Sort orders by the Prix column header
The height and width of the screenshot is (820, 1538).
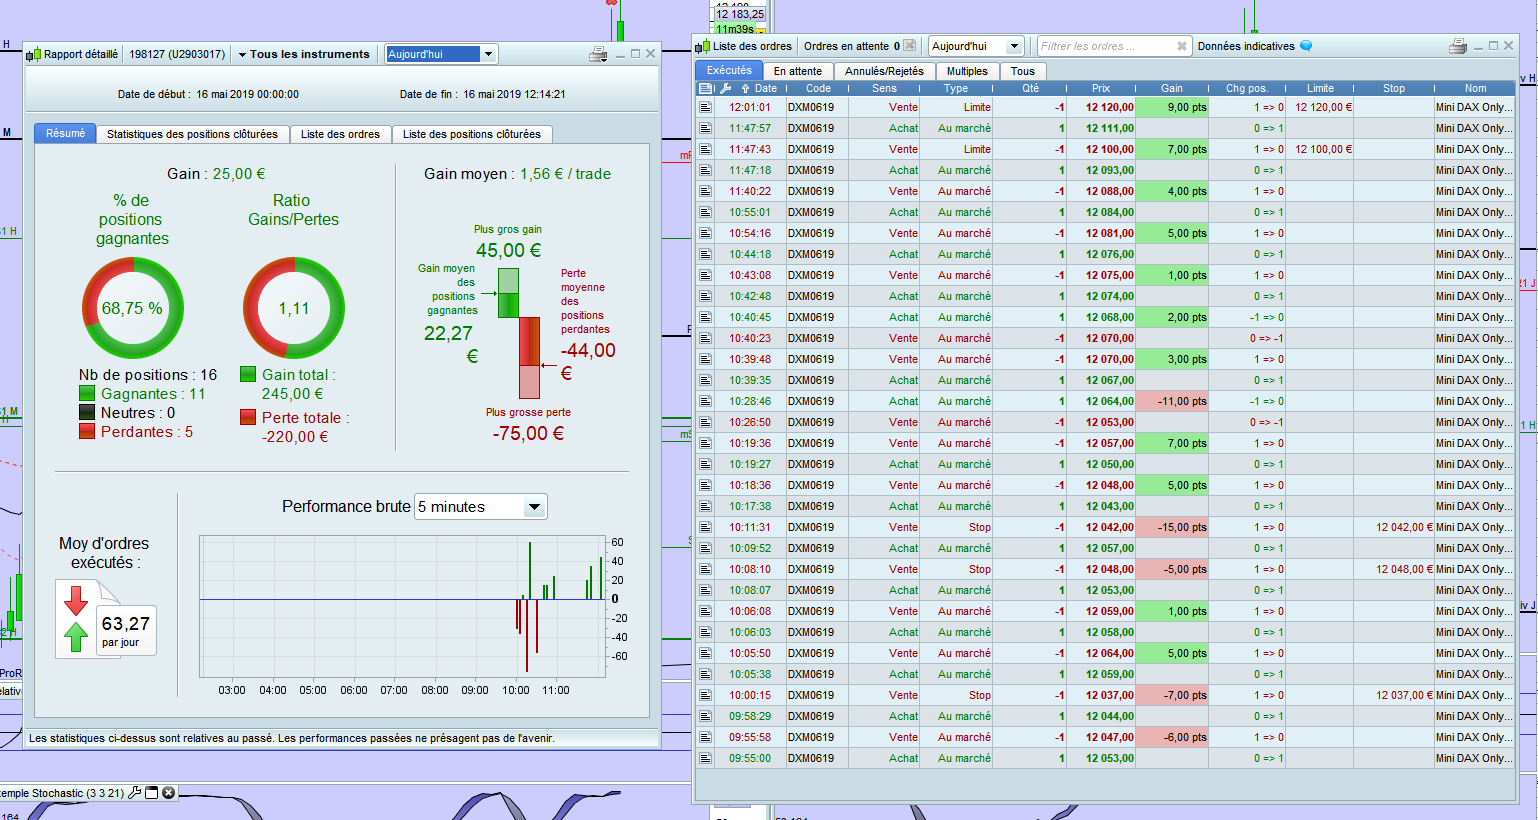pos(1100,88)
